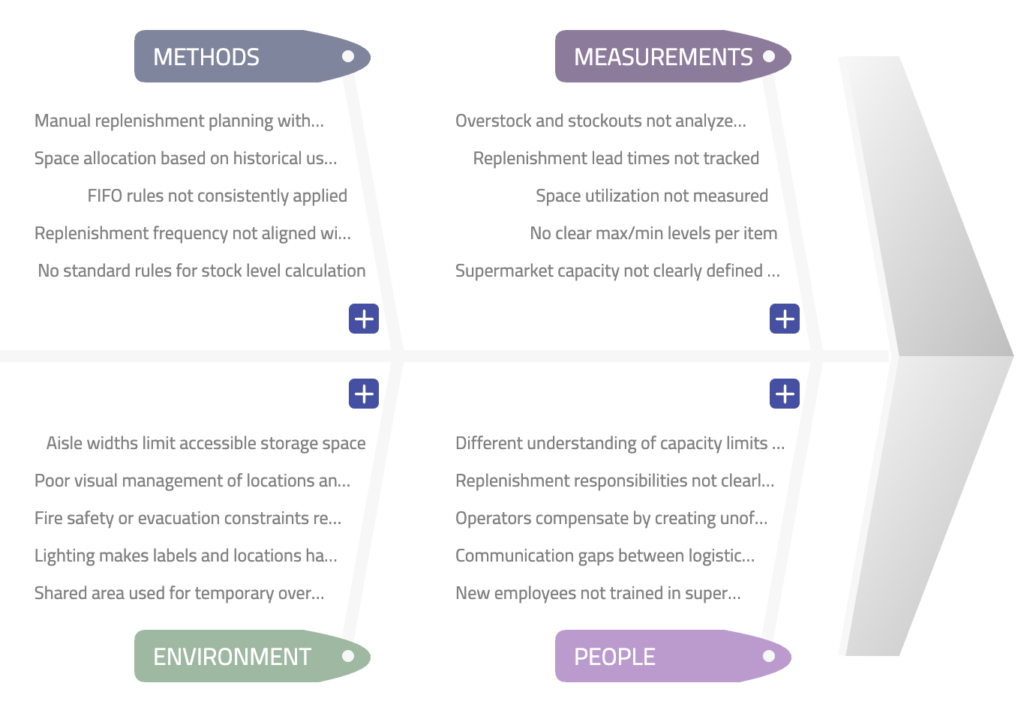Click 'Space utilization not measured' cause

coord(652,196)
